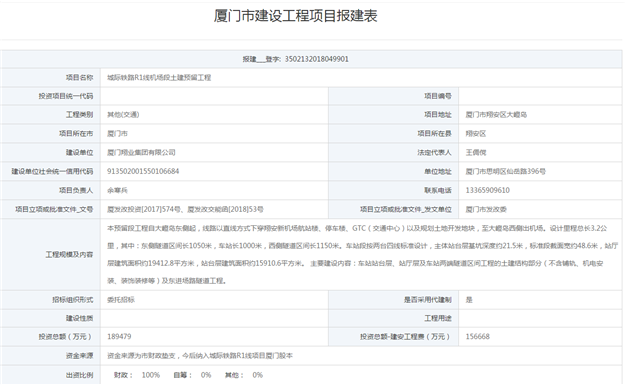This screenshot has width=625, height=385.
Task: Click the 工程类别 label
Action: [79, 115]
